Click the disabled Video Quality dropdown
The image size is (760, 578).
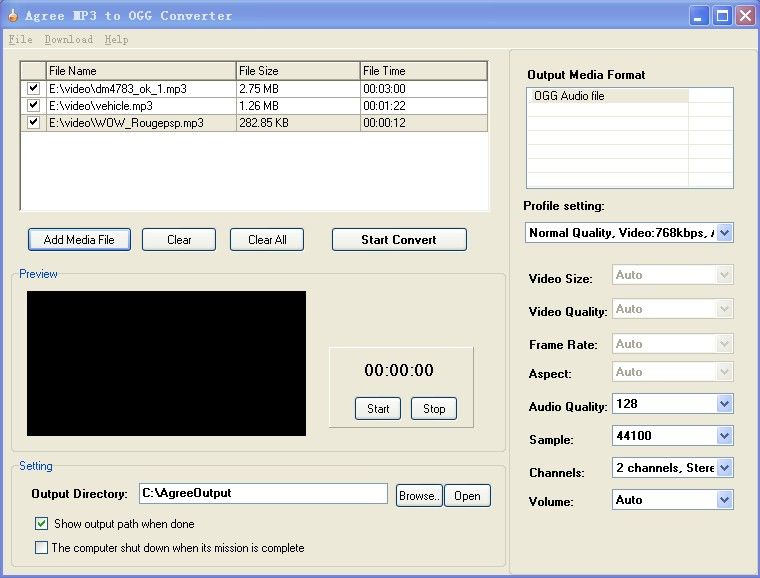tap(673, 309)
